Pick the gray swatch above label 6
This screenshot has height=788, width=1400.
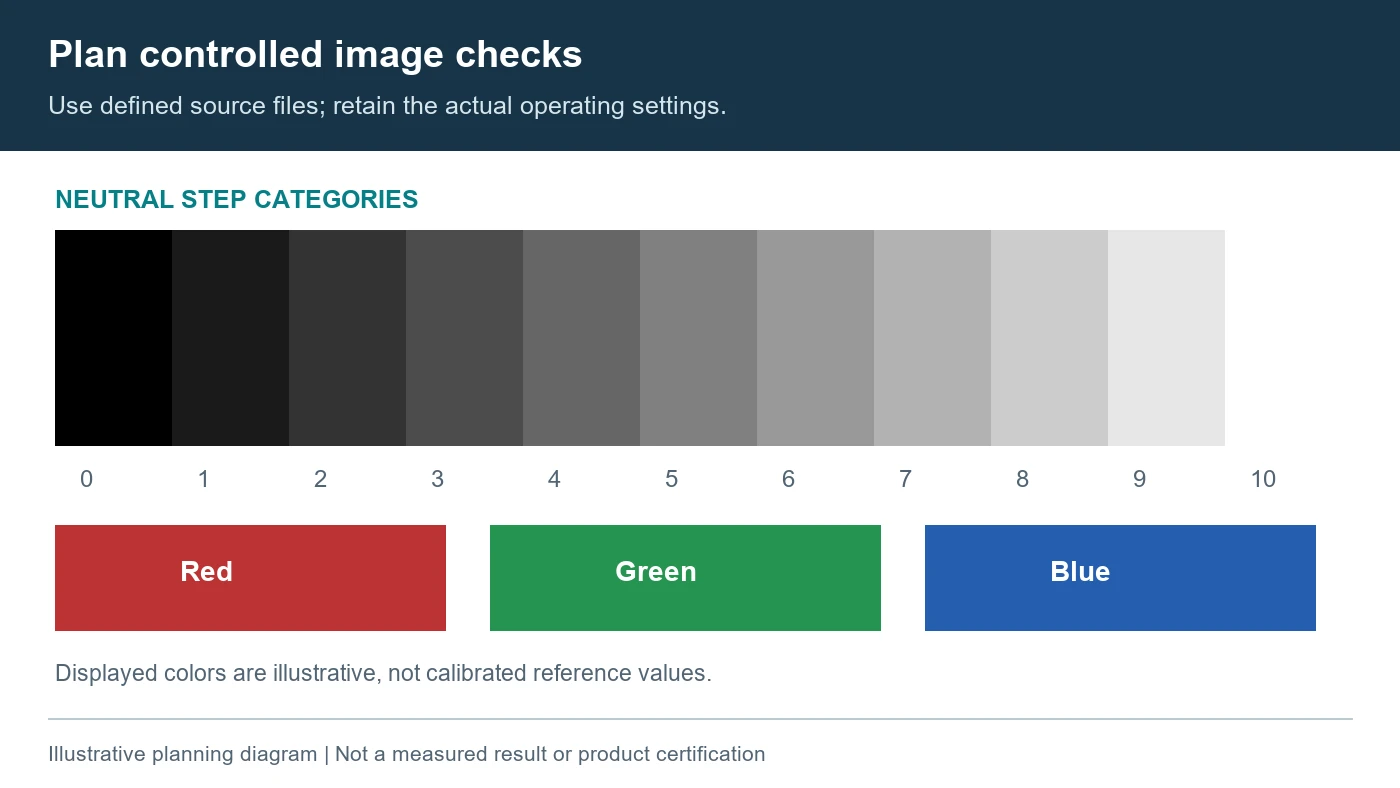pyautogui.click(x=815, y=338)
